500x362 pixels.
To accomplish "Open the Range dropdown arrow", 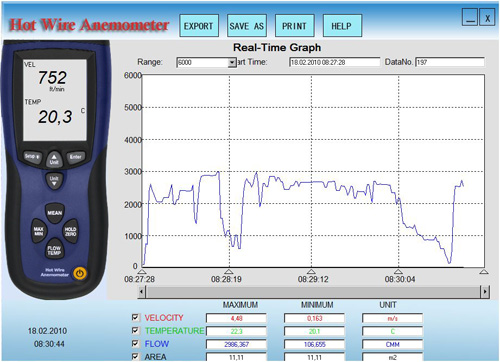I will pos(232,62).
